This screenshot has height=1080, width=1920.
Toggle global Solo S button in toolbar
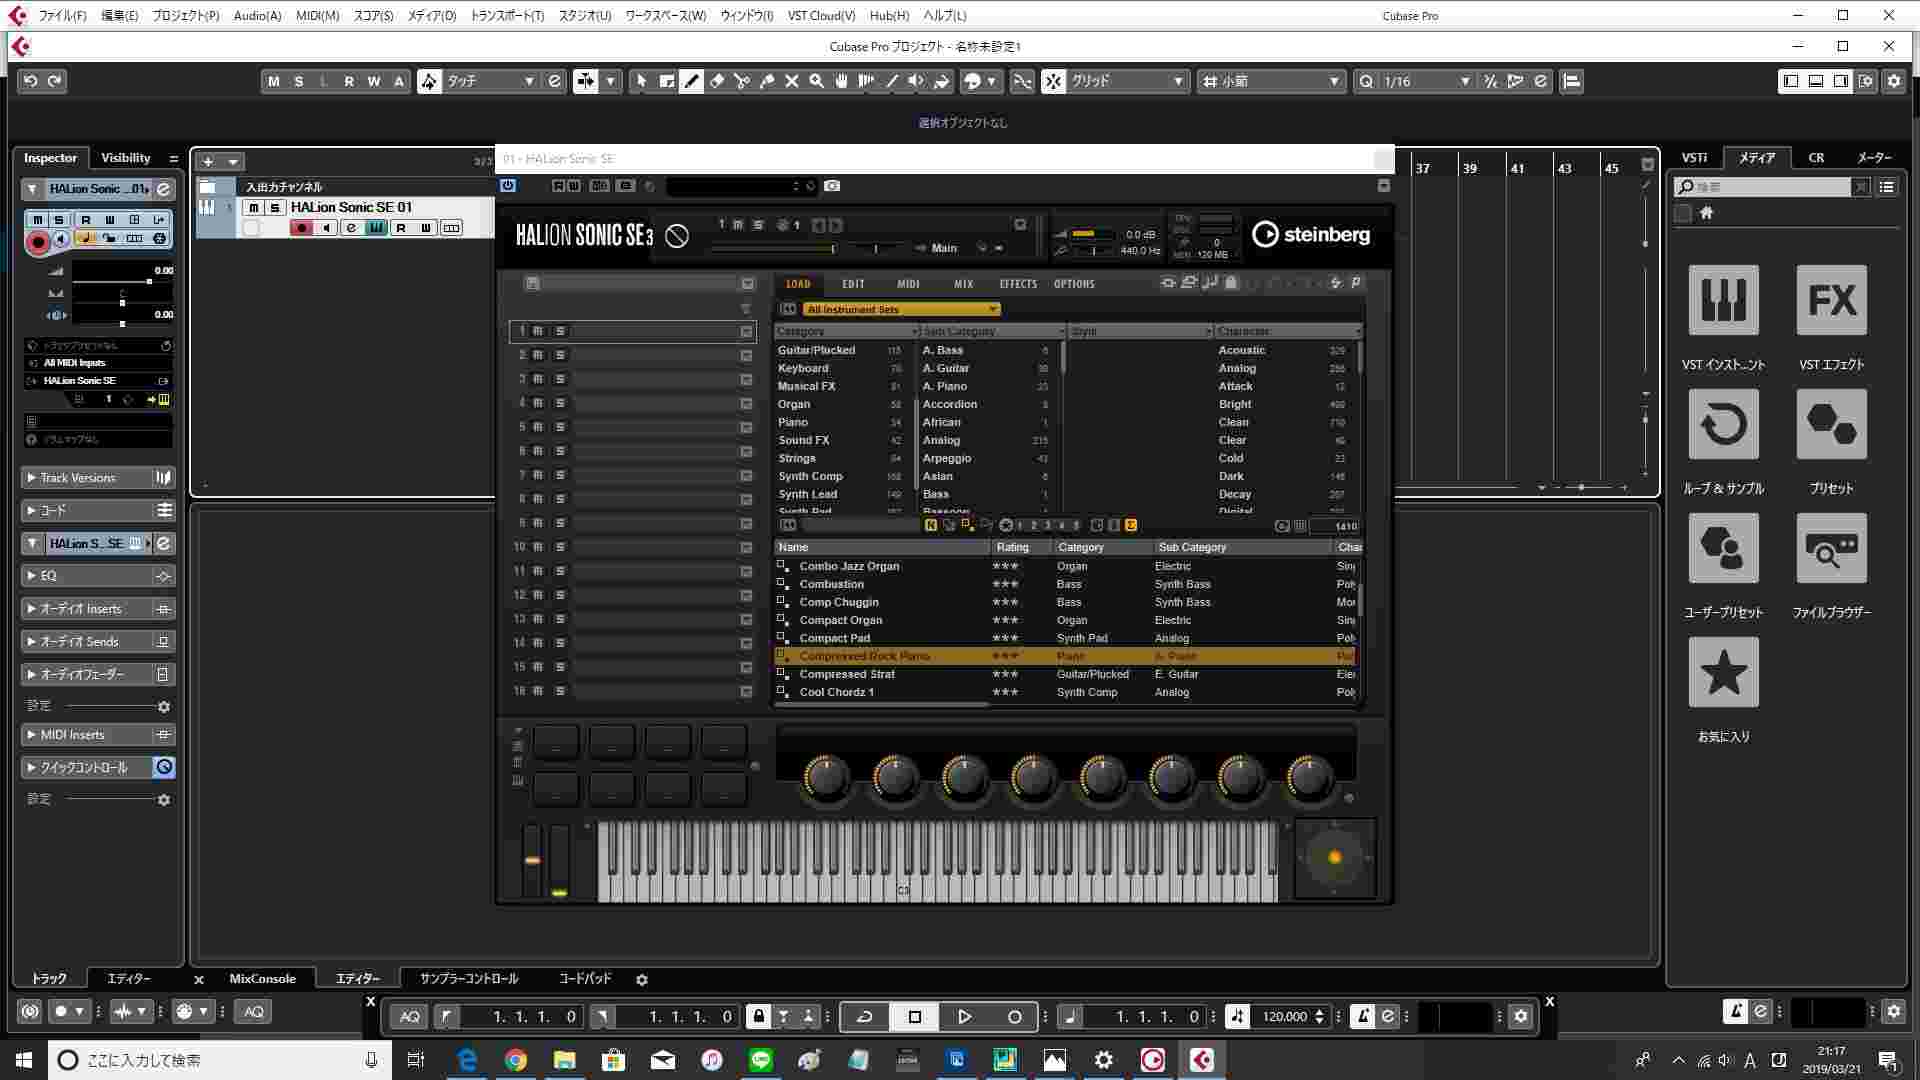point(298,81)
